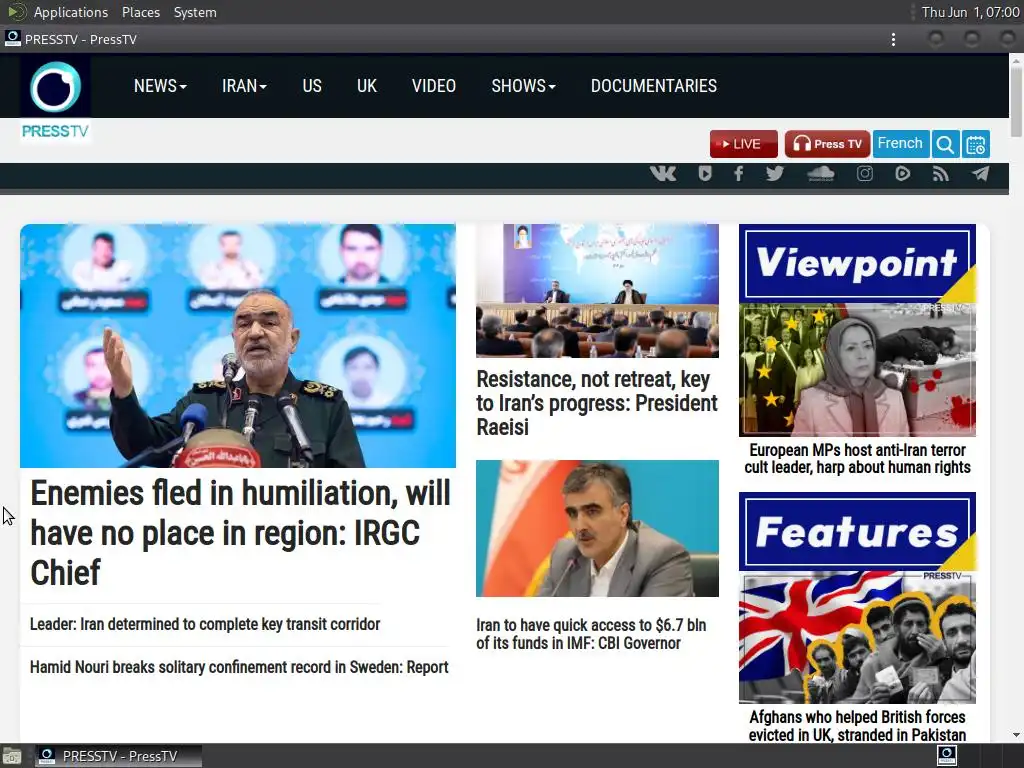Open the schedule calendar icon

point(976,144)
